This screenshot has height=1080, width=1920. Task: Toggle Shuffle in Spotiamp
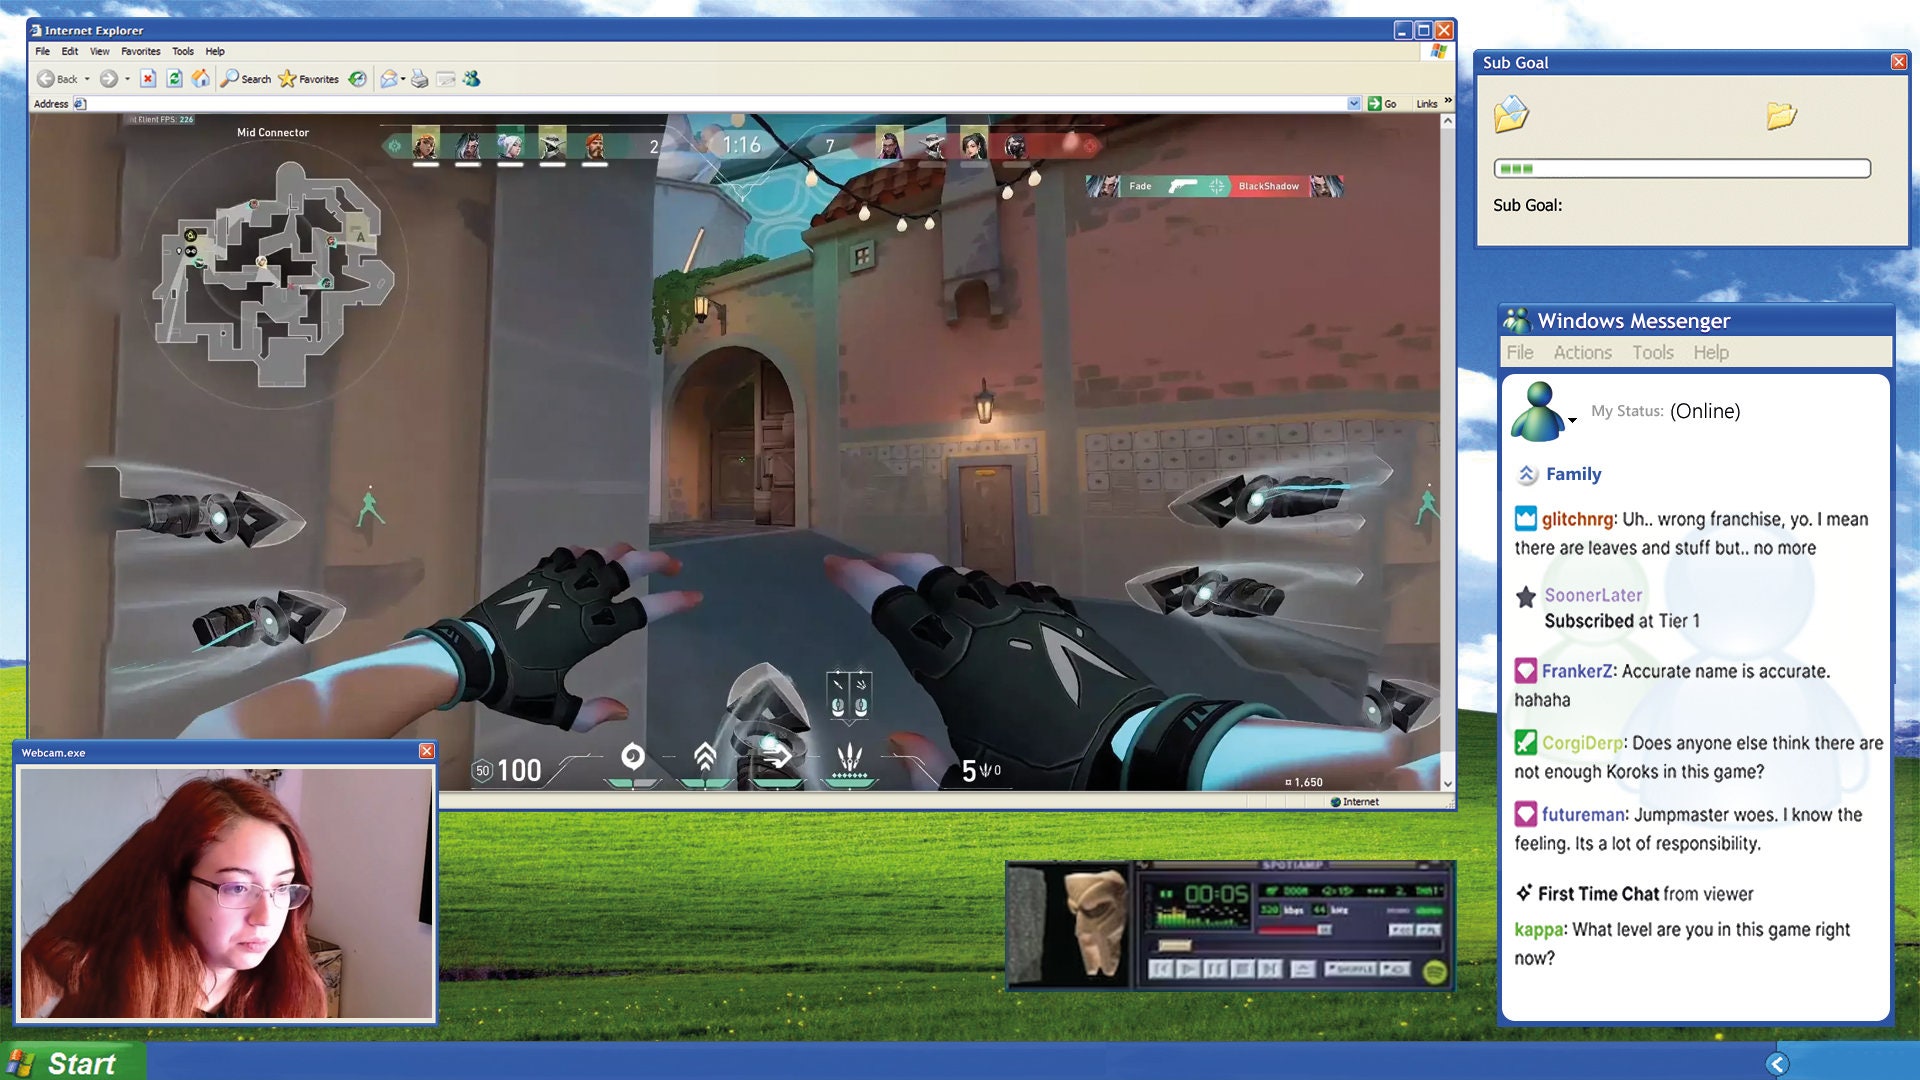point(1350,969)
